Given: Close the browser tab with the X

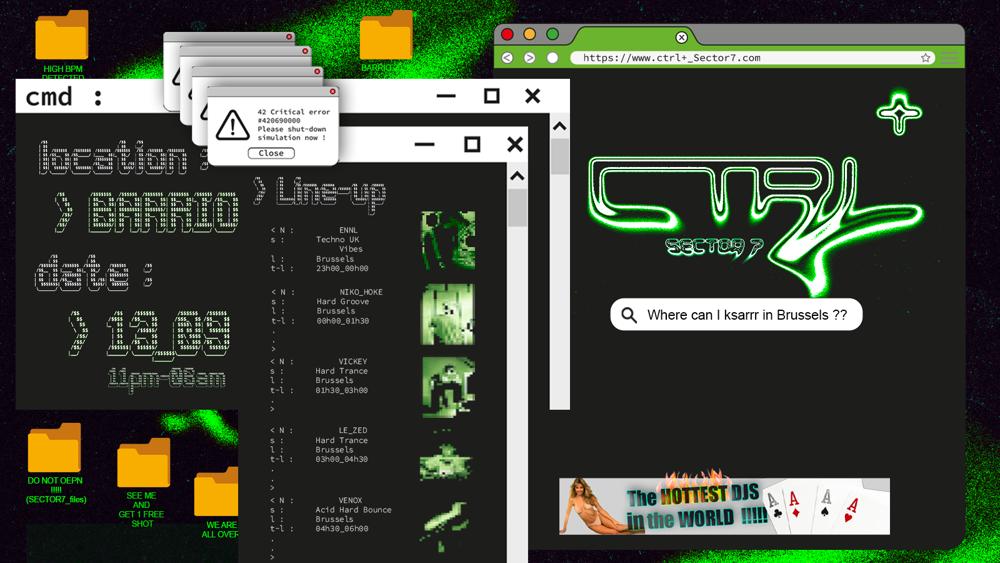Looking at the screenshot, I should point(682,38).
